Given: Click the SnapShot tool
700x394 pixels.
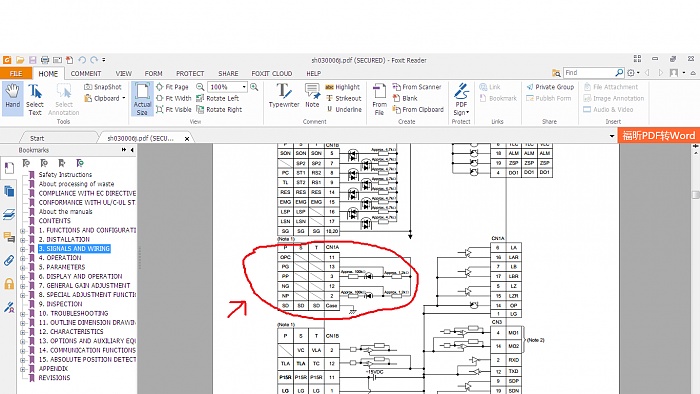Looking at the screenshot, I should click(x=103, y=87).
